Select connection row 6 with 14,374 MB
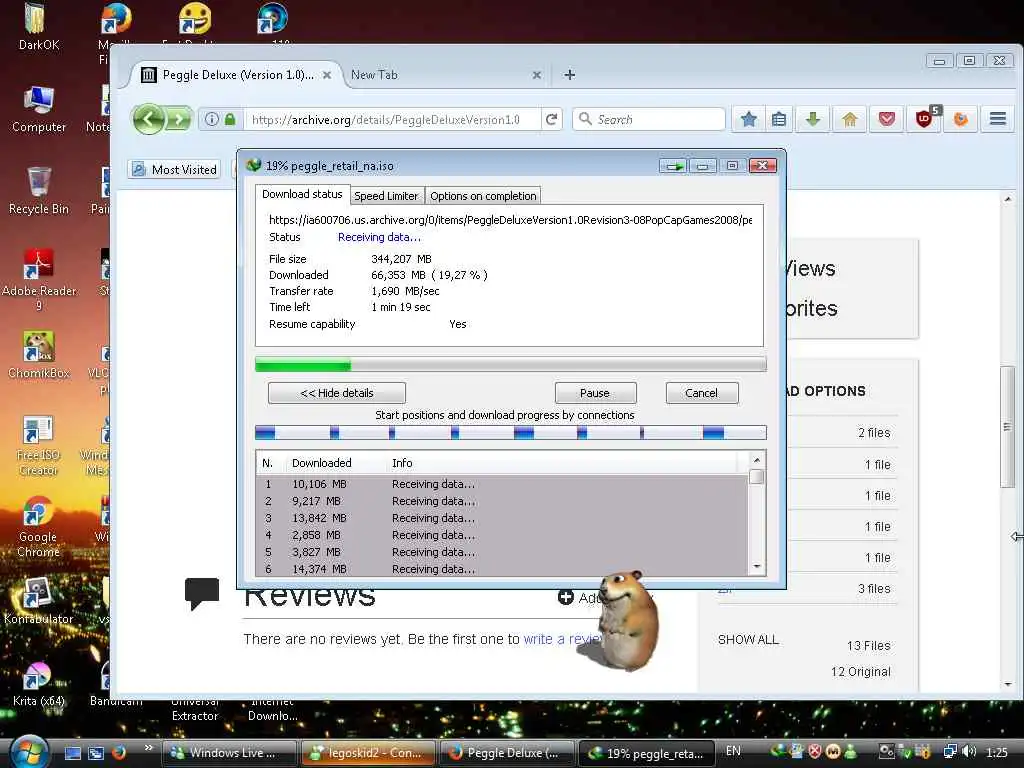The height and width of the screenshot is (768, 1024). [502, 569]
